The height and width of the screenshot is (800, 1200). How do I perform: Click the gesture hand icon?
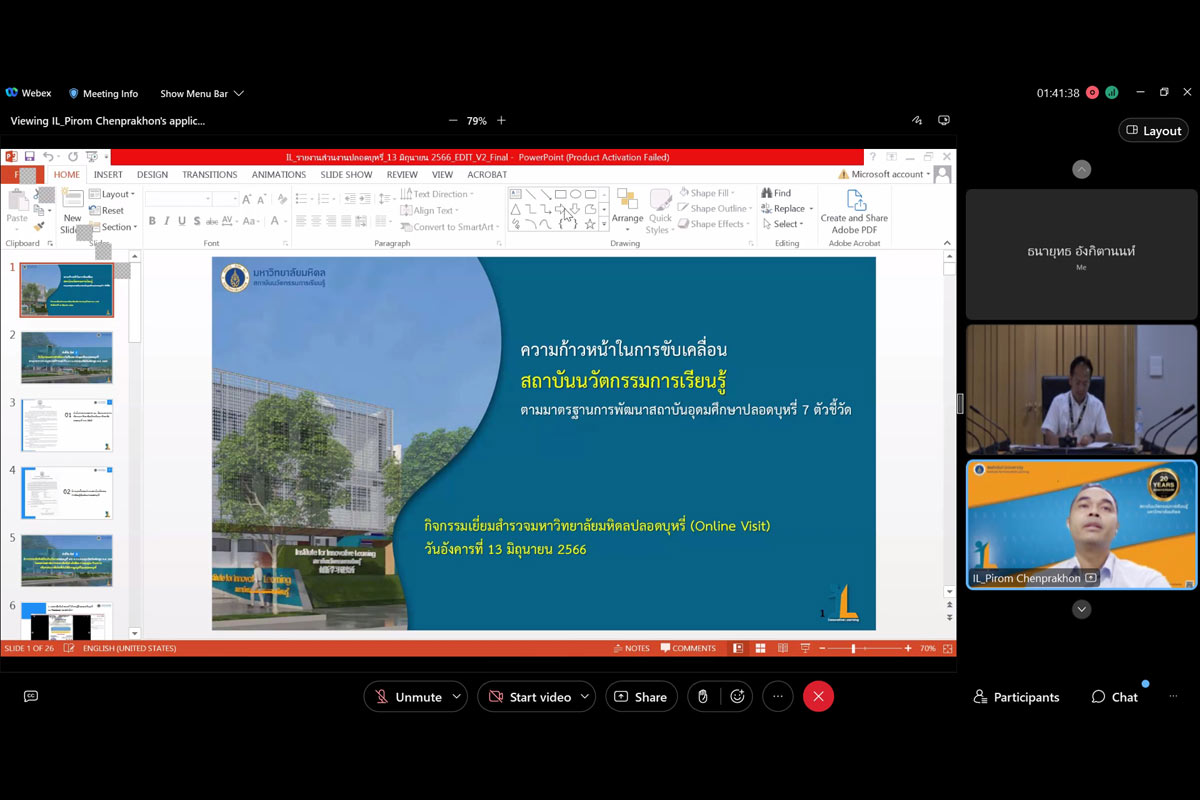pyautogui.click(x=703, y=697)
